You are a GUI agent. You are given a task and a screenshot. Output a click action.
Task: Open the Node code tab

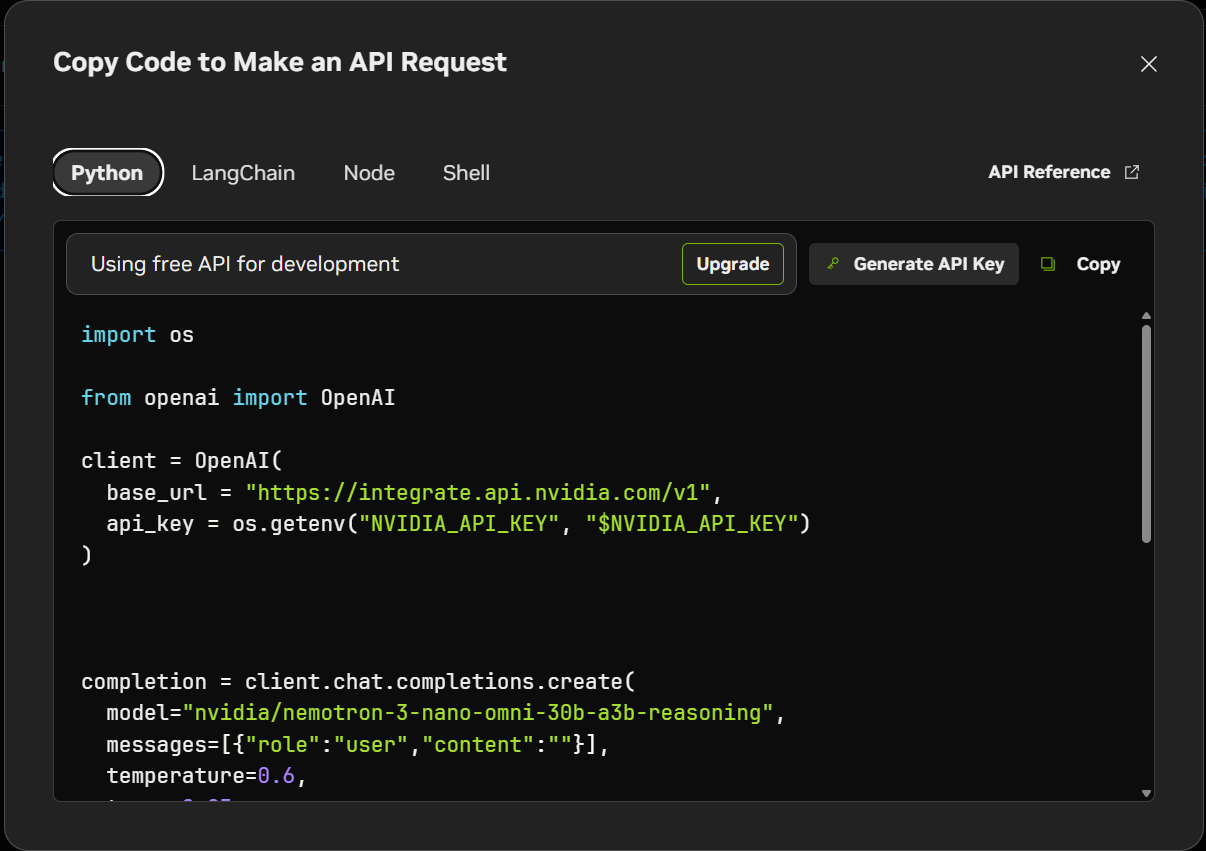click(369, 173)
